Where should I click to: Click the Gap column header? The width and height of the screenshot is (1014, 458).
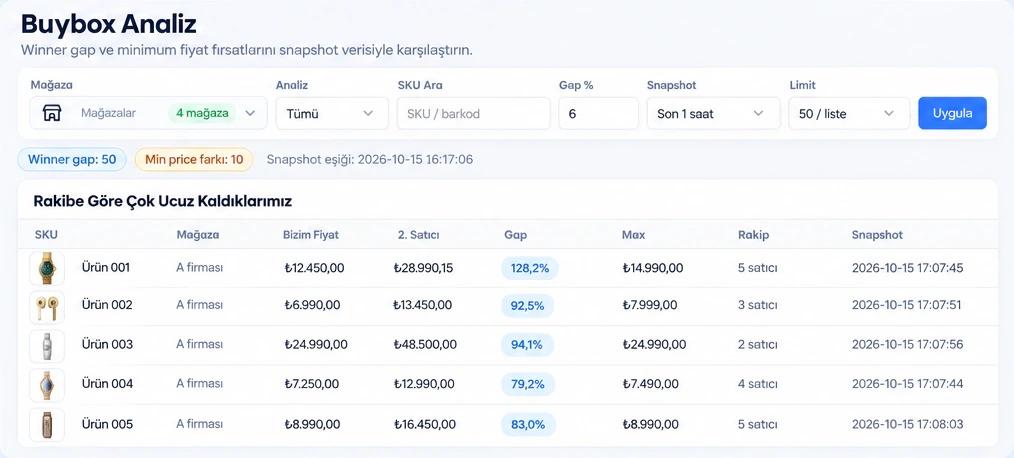[x=515, y=235]
